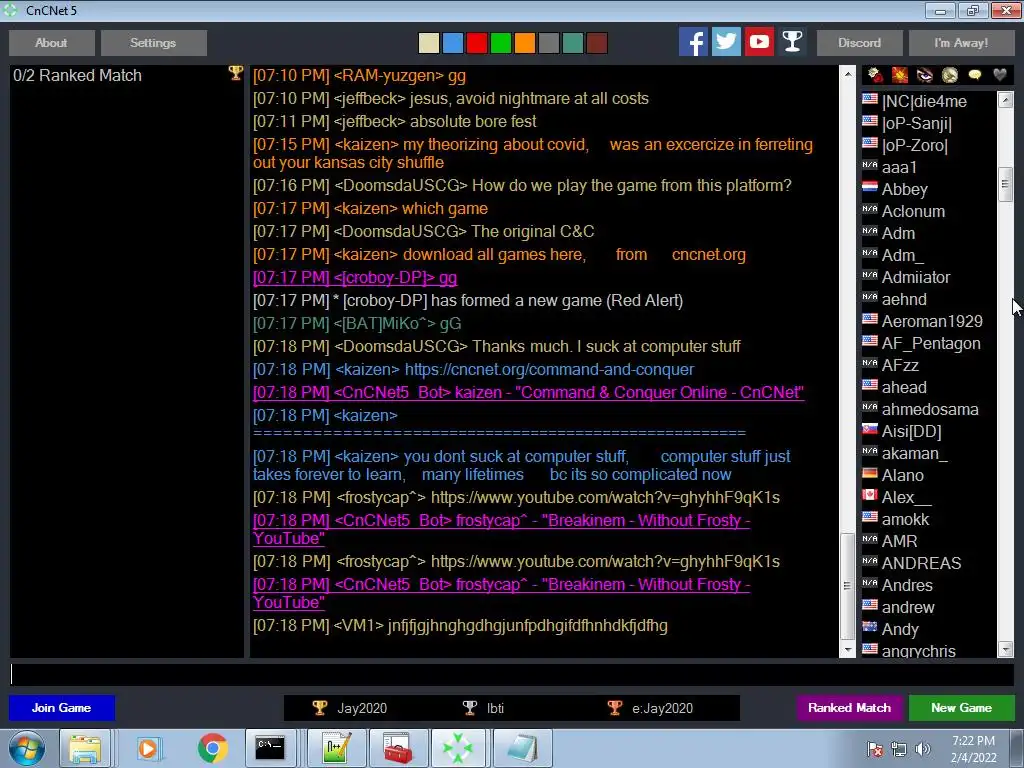Pick the green chat color swatch

click(501, 43)
